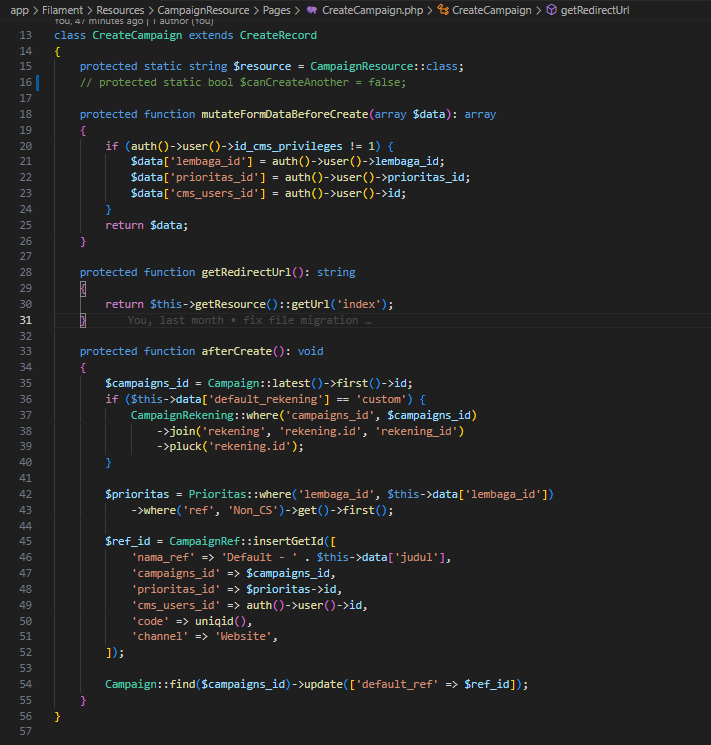Click 'getRedirectUrl' function name on line 28
This screenshot has width=711, height=745.
pos(246,272)
